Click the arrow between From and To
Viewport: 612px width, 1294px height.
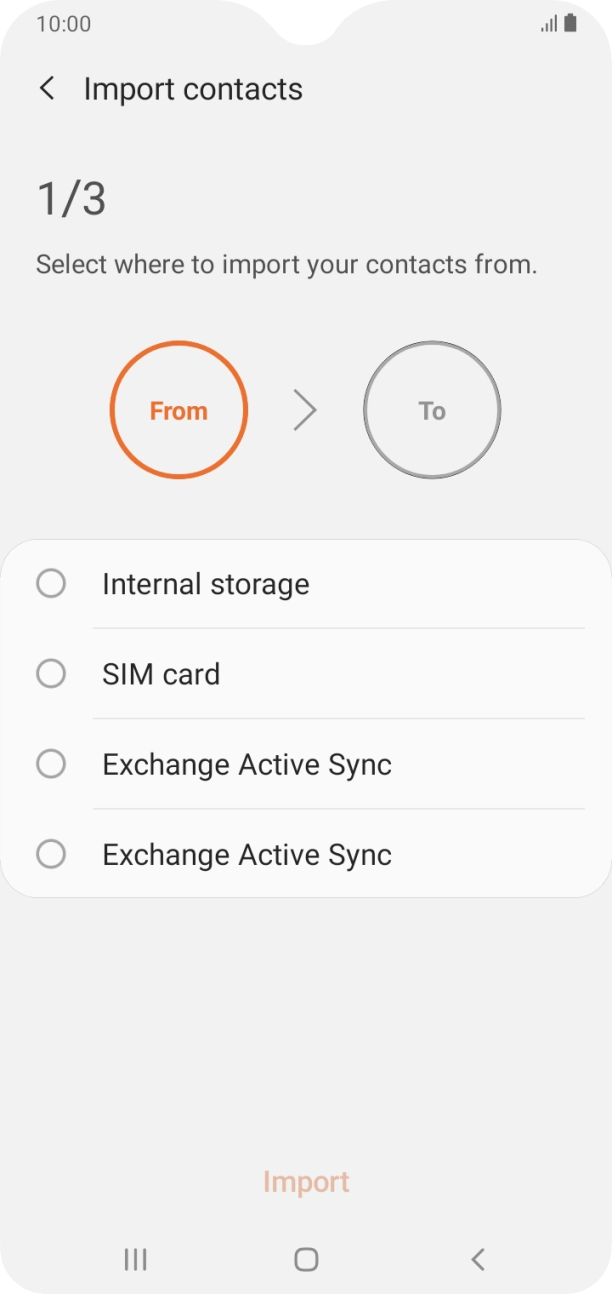click(305, 410)
